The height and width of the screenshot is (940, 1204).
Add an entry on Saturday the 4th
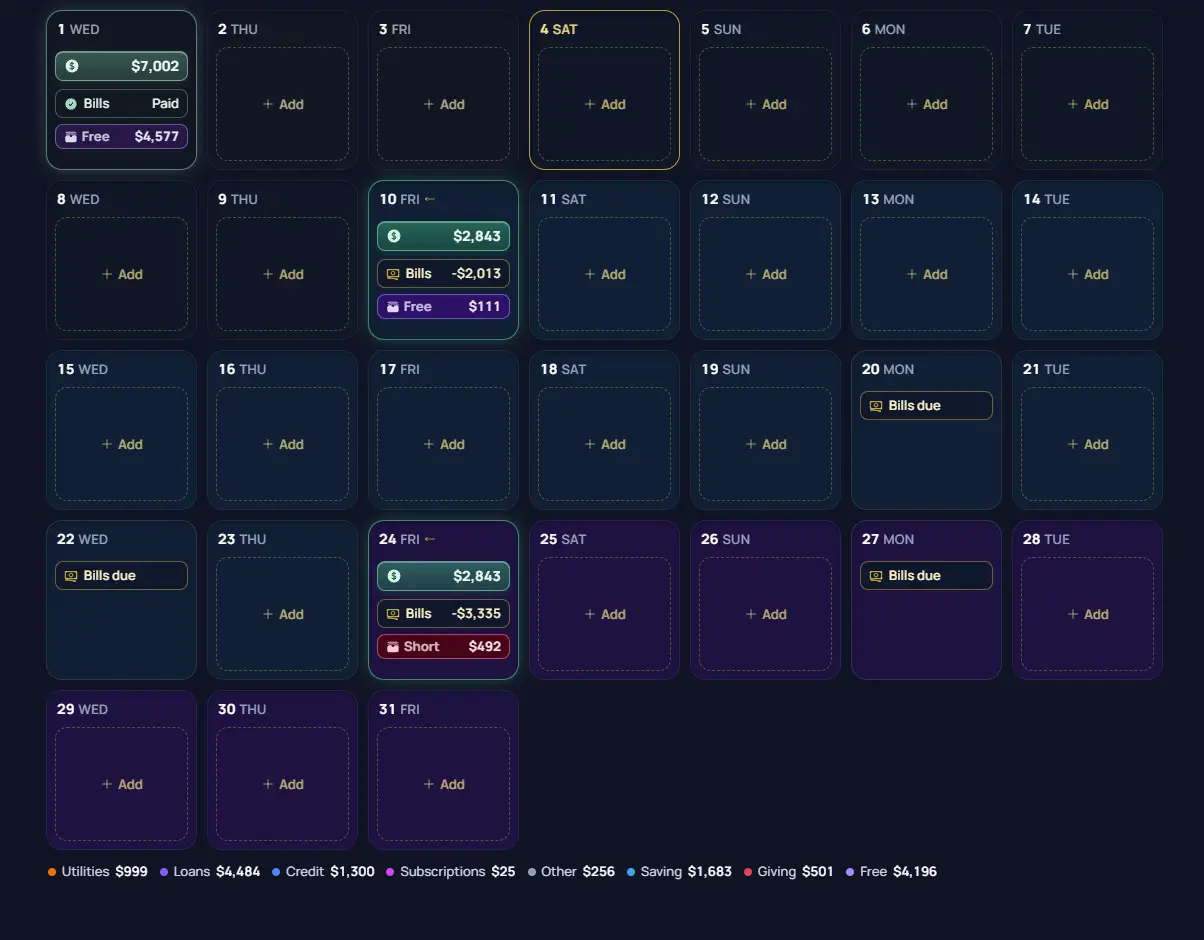point(604,104)
